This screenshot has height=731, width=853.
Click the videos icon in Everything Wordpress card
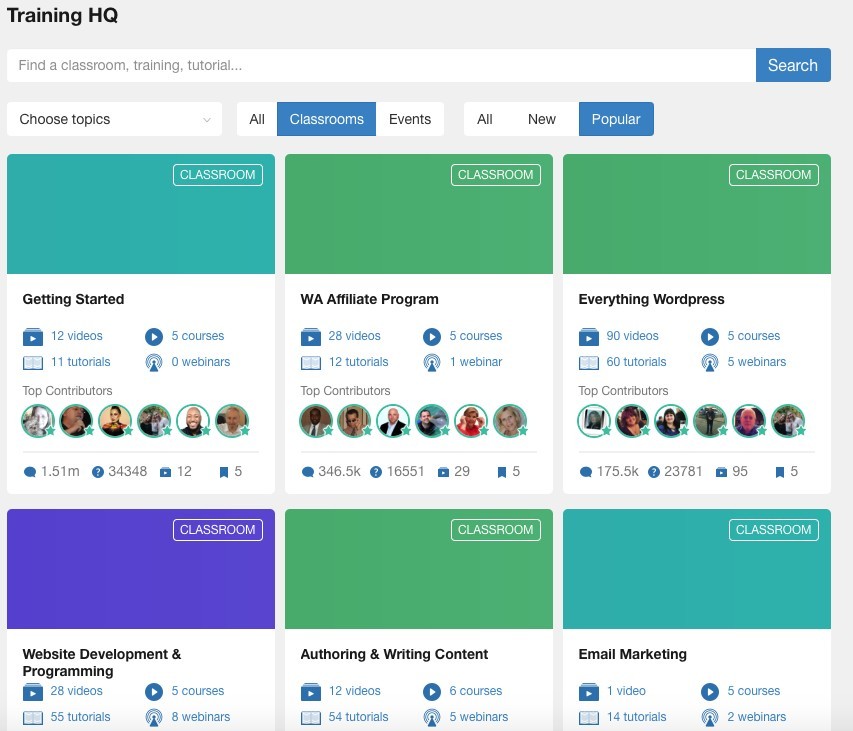(589, 337)
